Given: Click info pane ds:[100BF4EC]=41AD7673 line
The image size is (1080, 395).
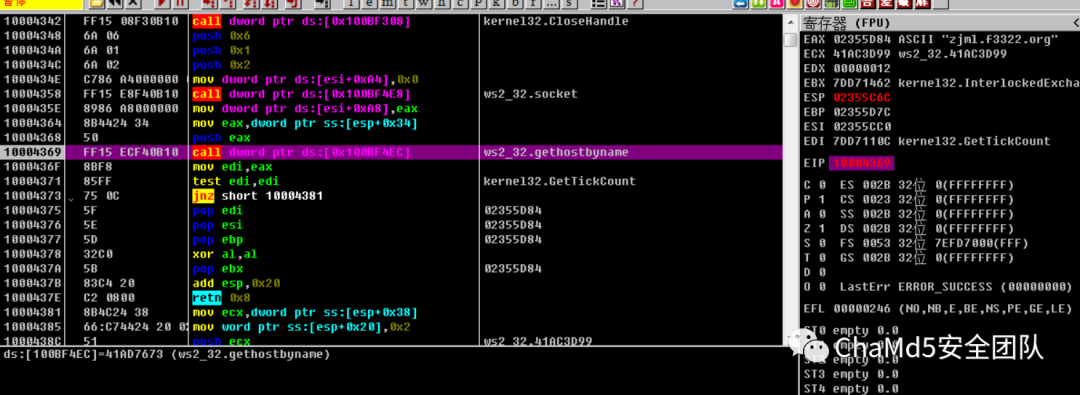Looking at the screenshot, I should pos(166,354).
